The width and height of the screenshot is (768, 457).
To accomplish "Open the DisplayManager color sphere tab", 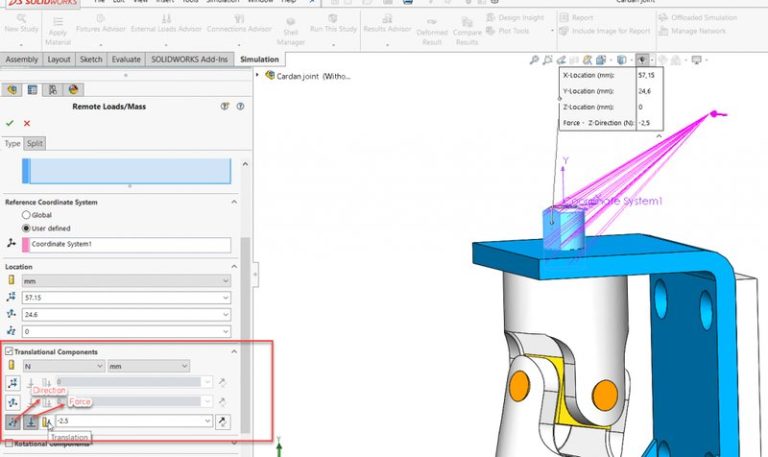I will [73, 90].
